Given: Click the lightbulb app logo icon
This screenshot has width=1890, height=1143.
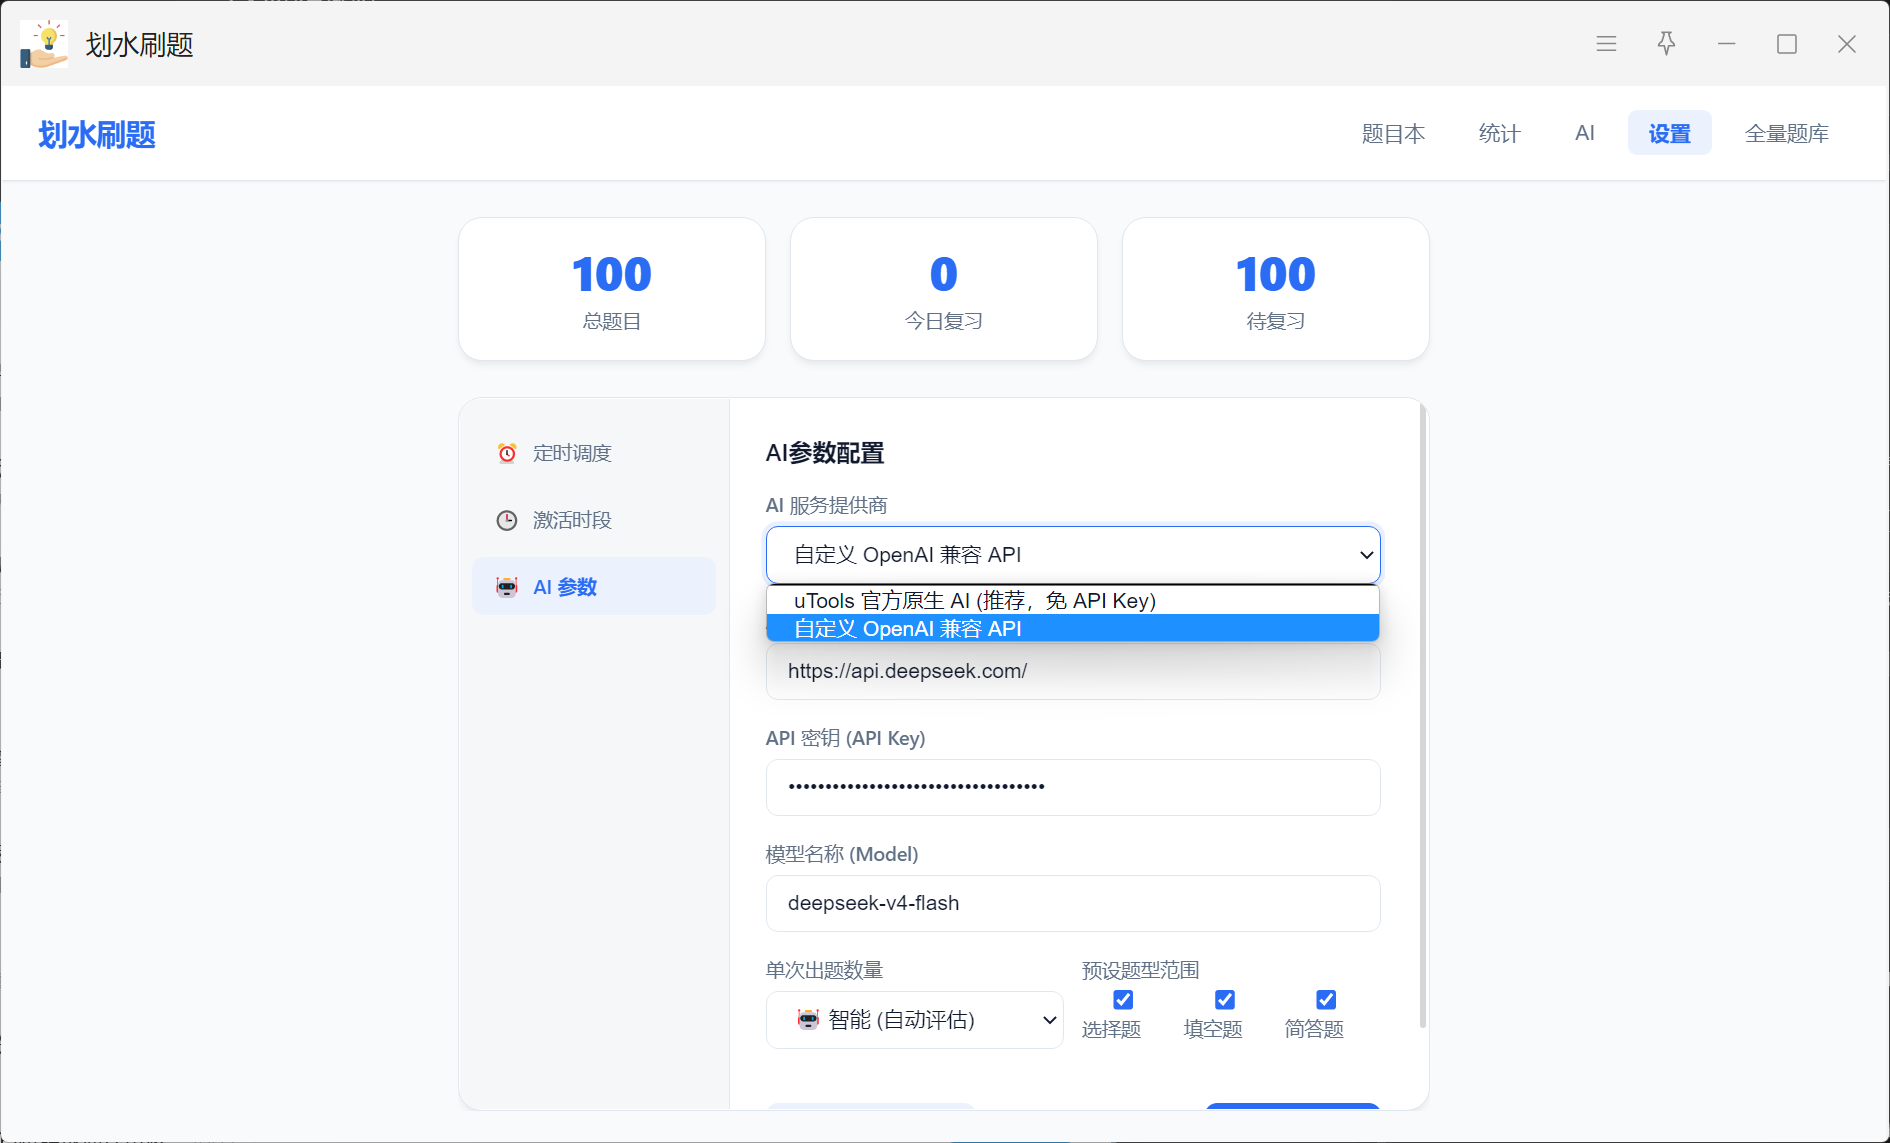Looking at the screenshot, I should [x=44, y=44].
